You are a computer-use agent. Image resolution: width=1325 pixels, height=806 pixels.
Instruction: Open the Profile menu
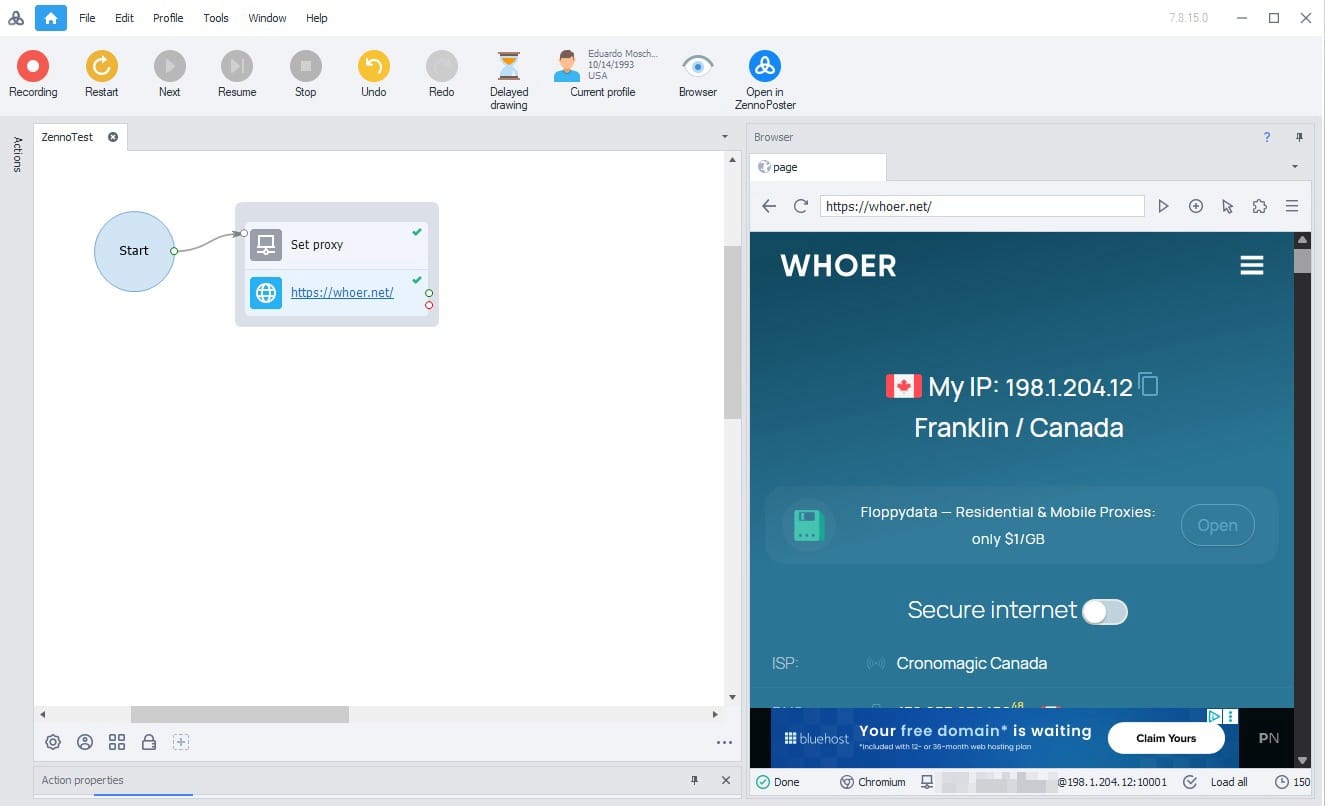(x=167, y=17)
